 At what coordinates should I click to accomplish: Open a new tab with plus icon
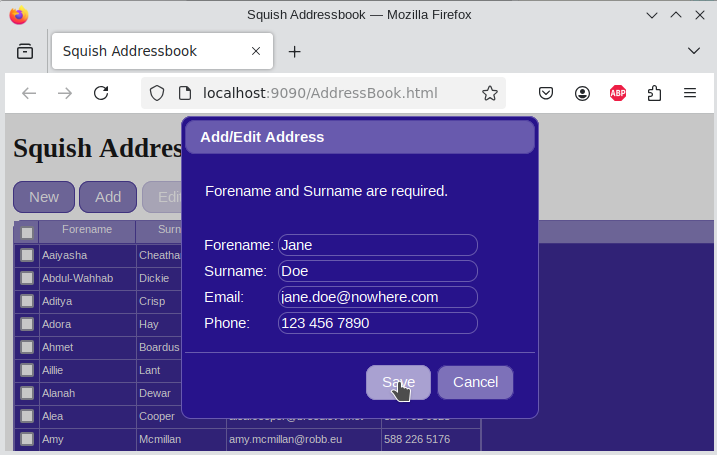click(x=294, y=52)
